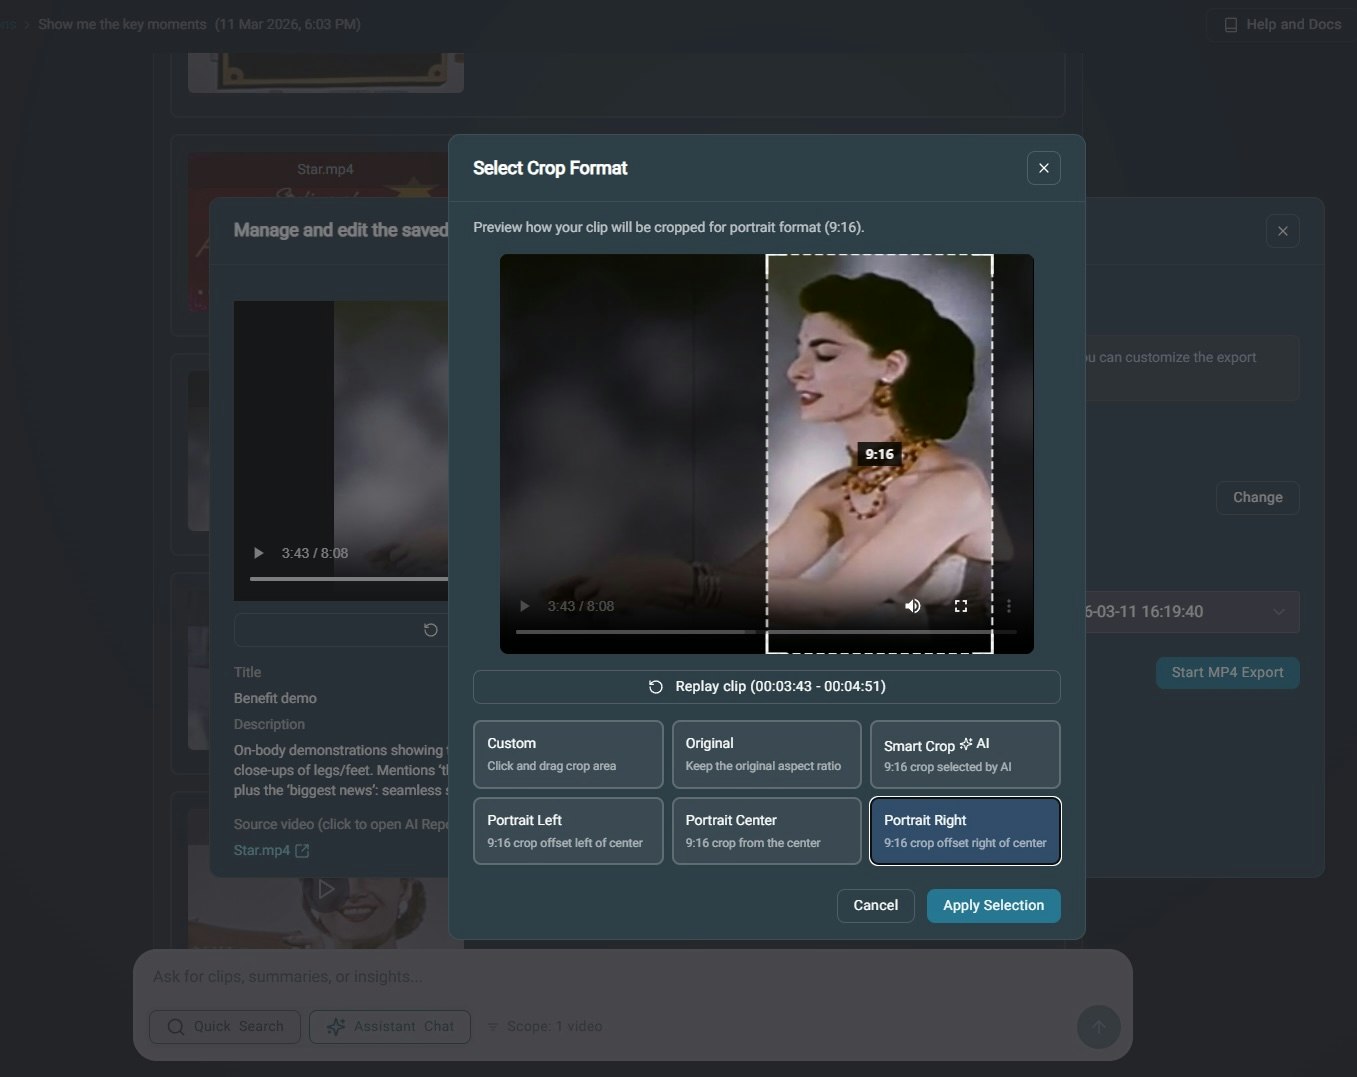Seek on the saved clip editor progress bar
Image resolution: width=1357 pixels, height=1077 pixels.
click(348, 579)
